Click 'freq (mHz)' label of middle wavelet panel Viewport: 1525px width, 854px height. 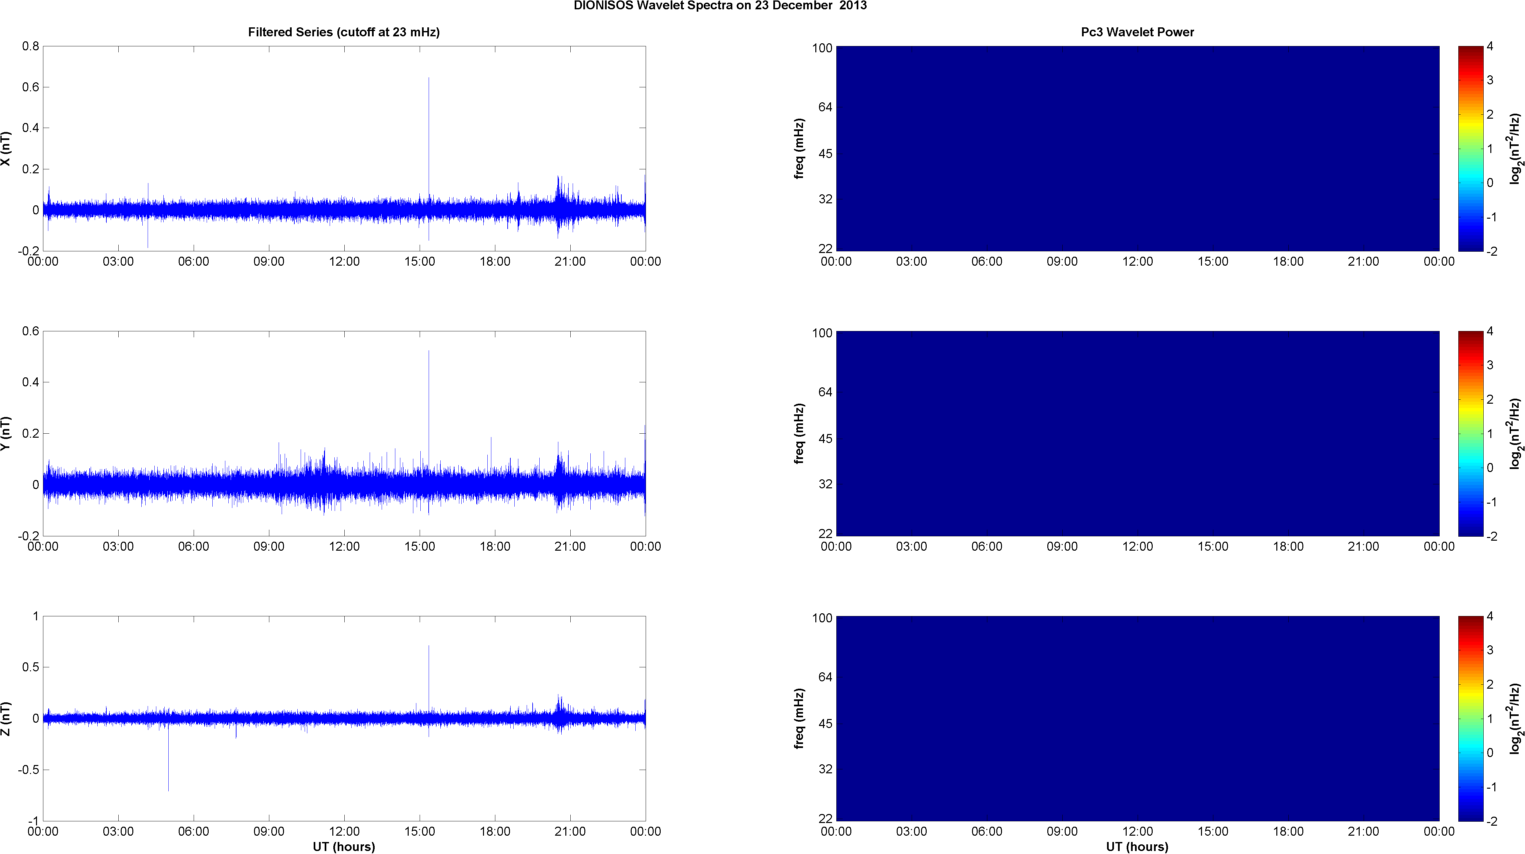pos(799,434)
